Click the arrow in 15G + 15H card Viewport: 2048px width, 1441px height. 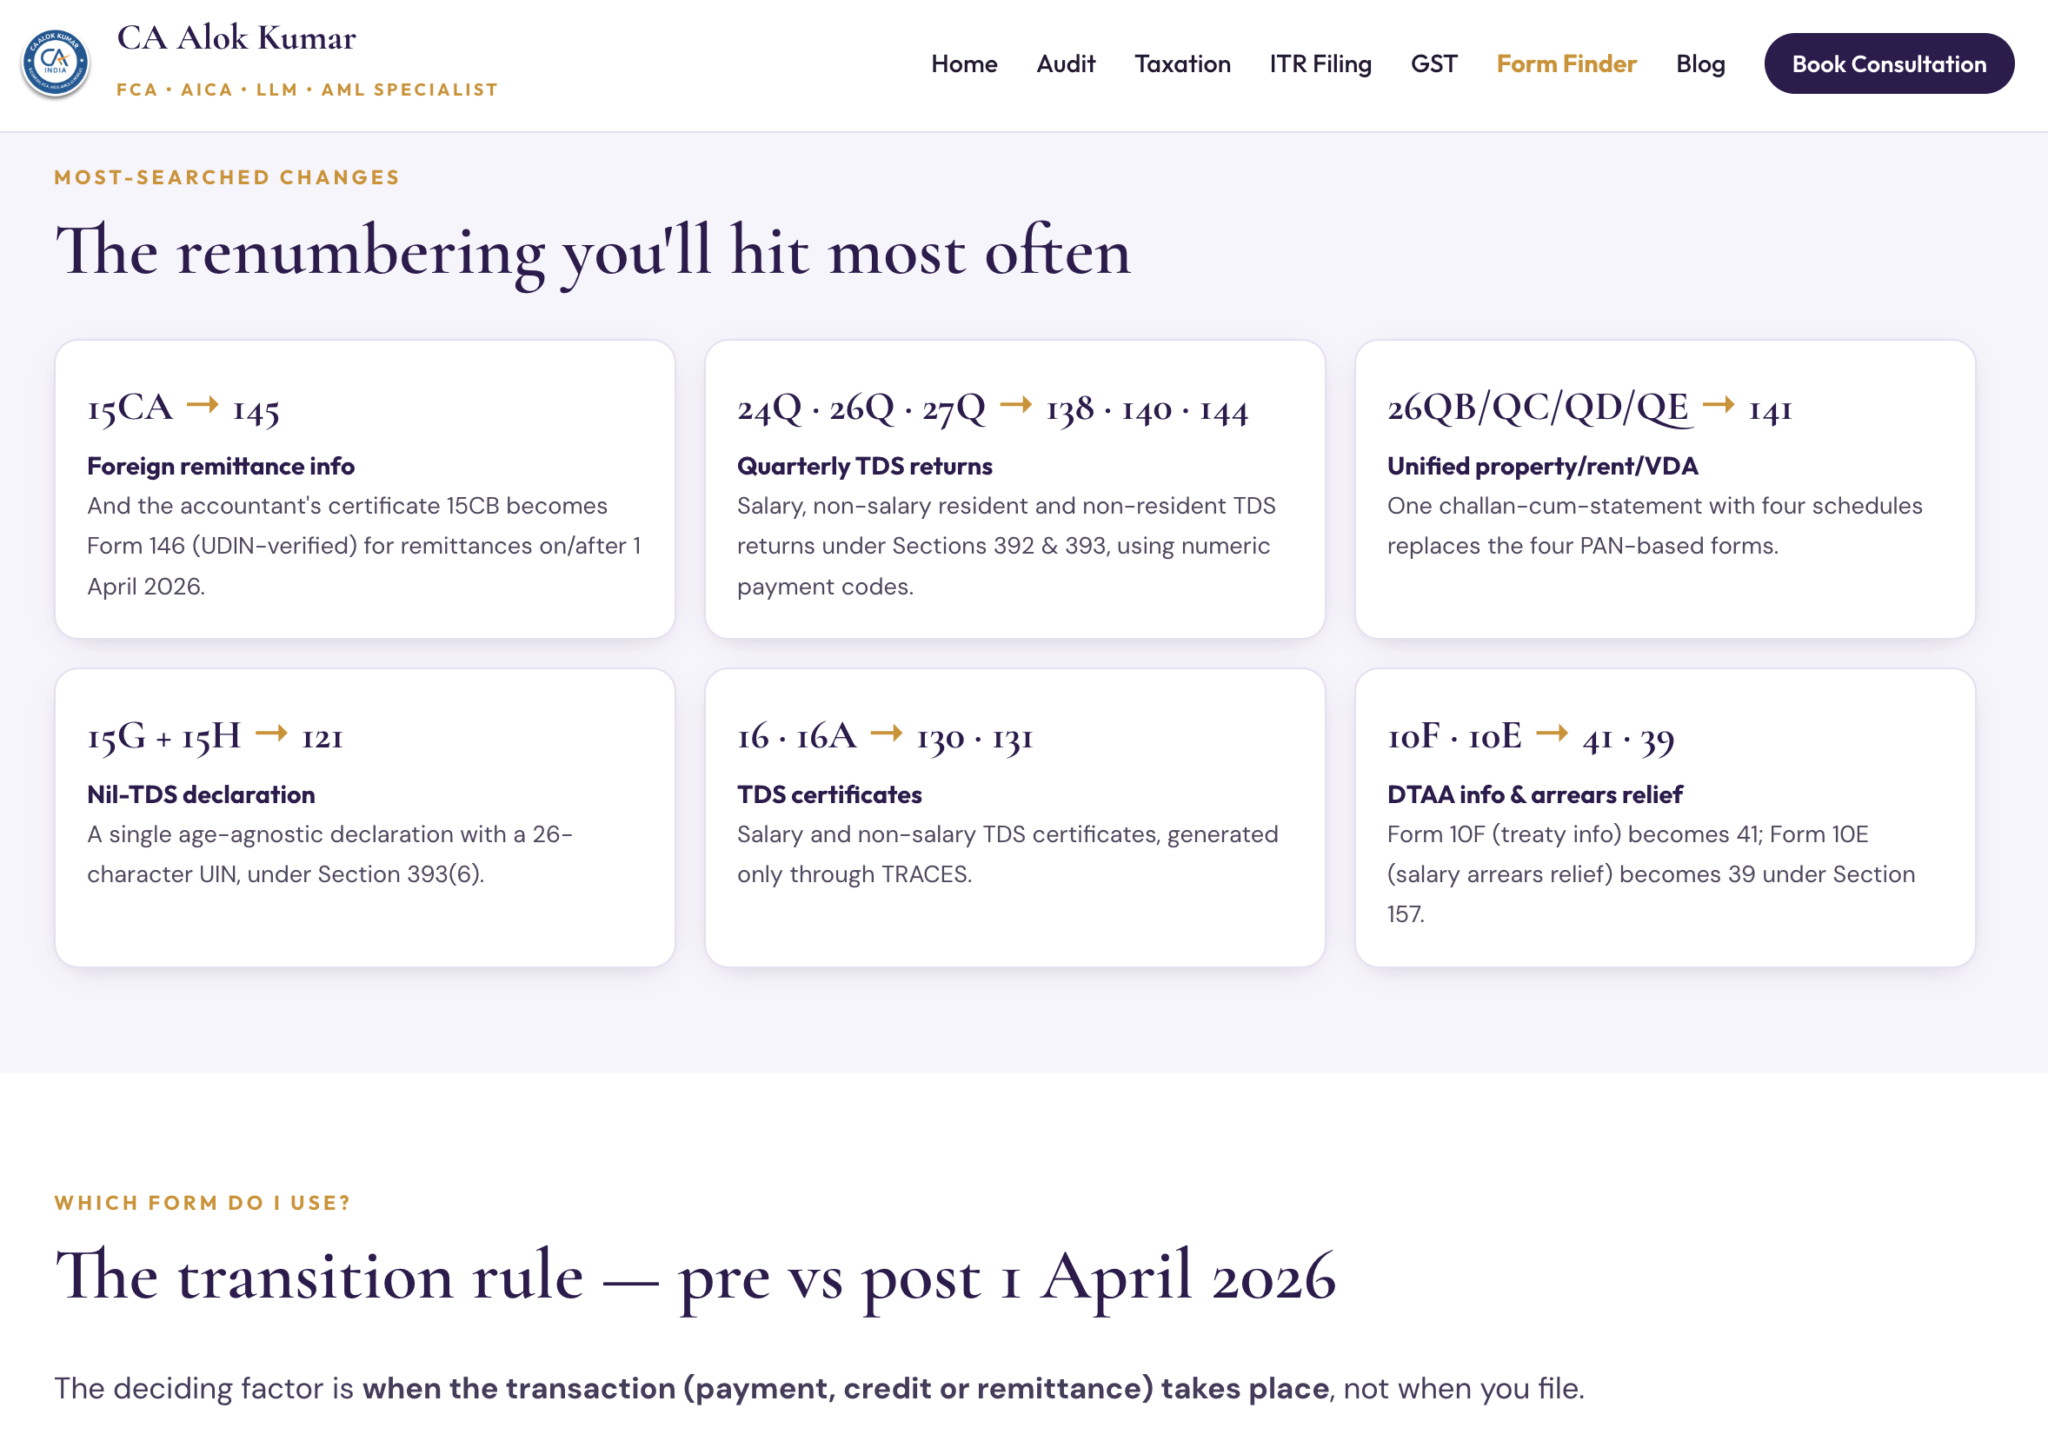(x=272, y=734)
